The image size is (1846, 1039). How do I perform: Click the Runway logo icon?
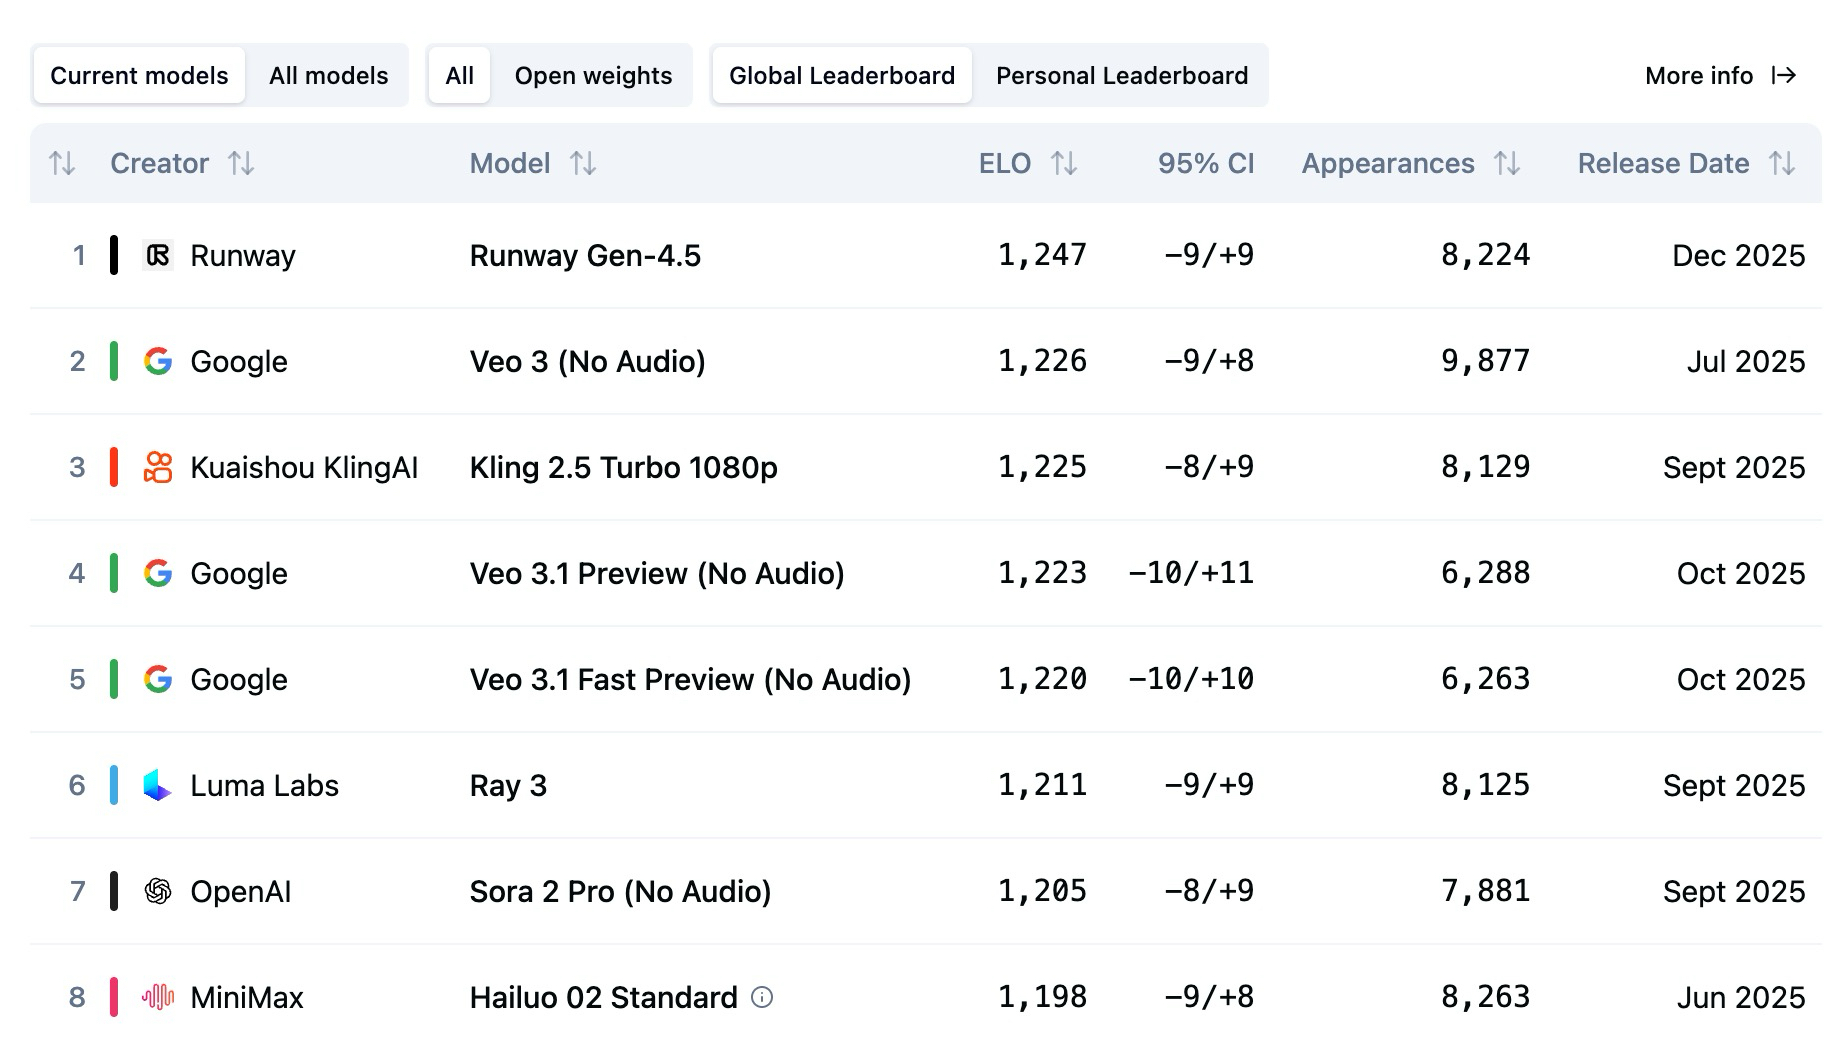coord(158,256)
